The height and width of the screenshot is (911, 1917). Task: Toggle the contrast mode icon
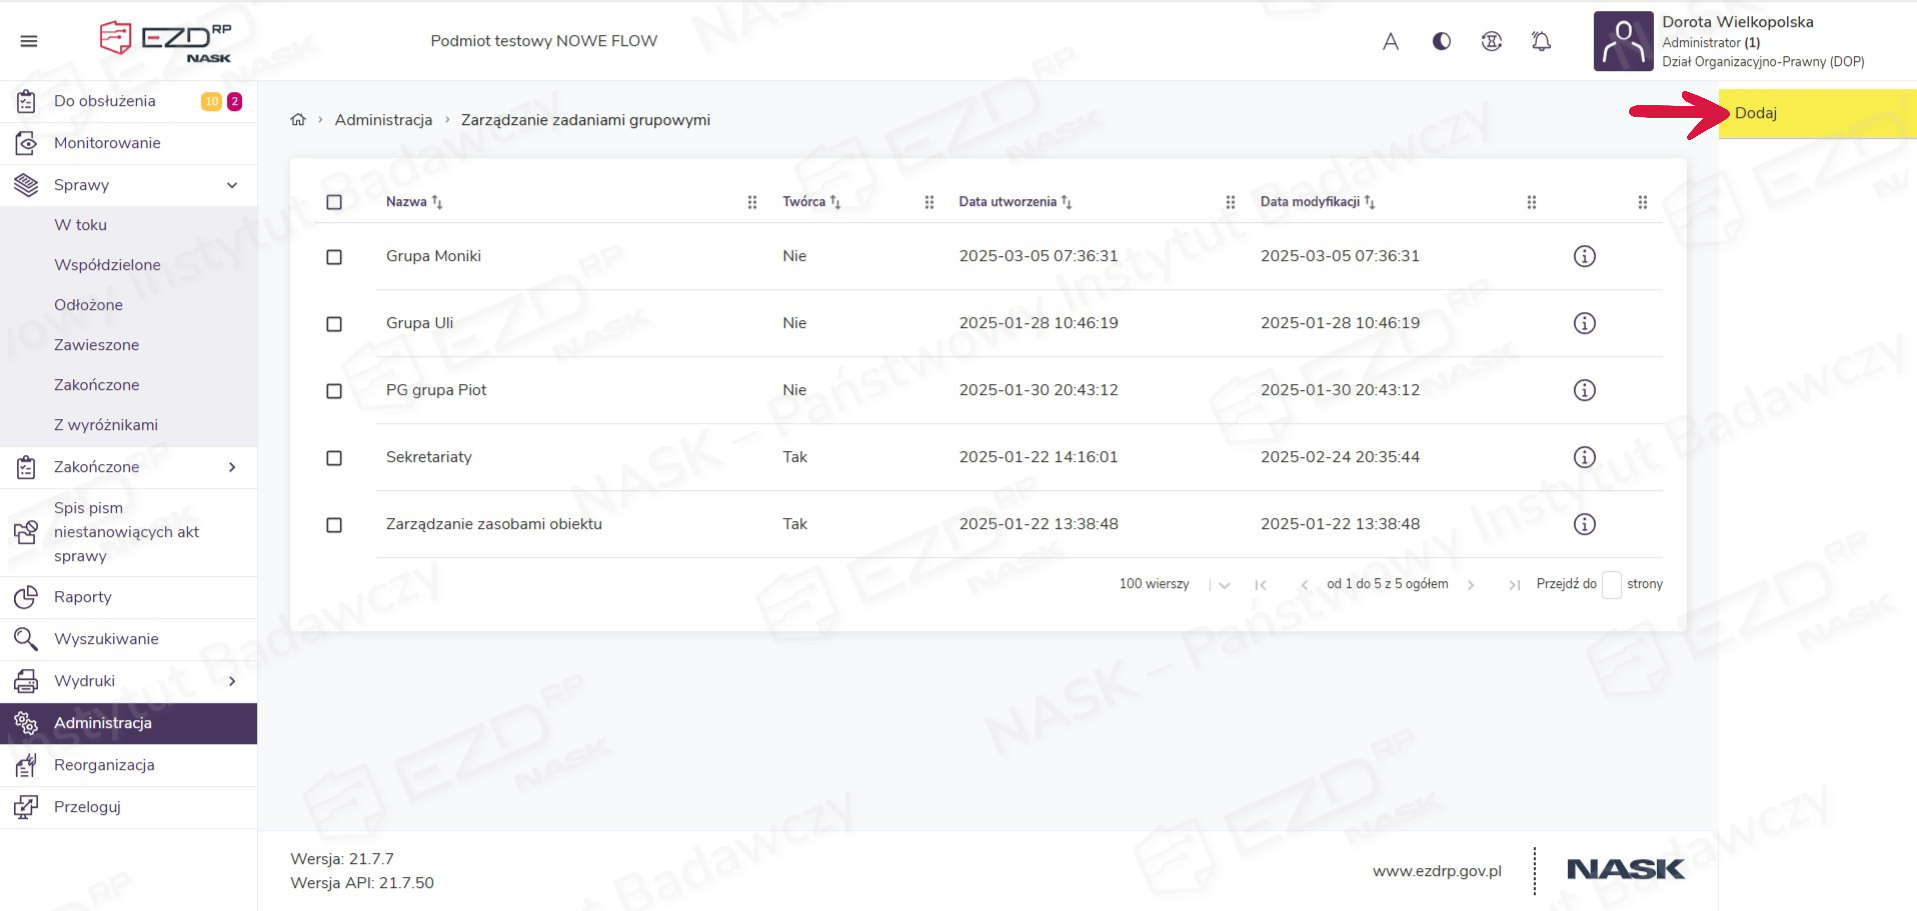1441,41
